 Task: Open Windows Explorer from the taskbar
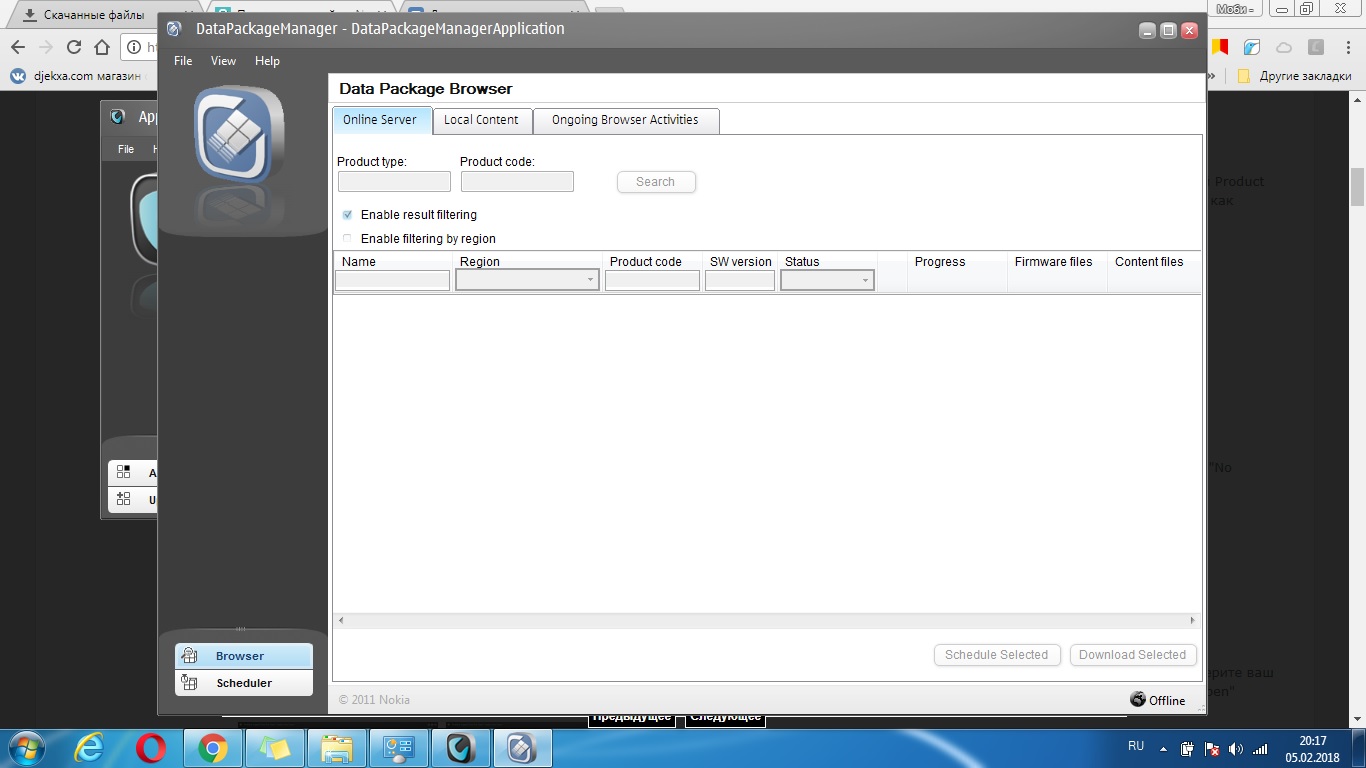pos(336,747)
